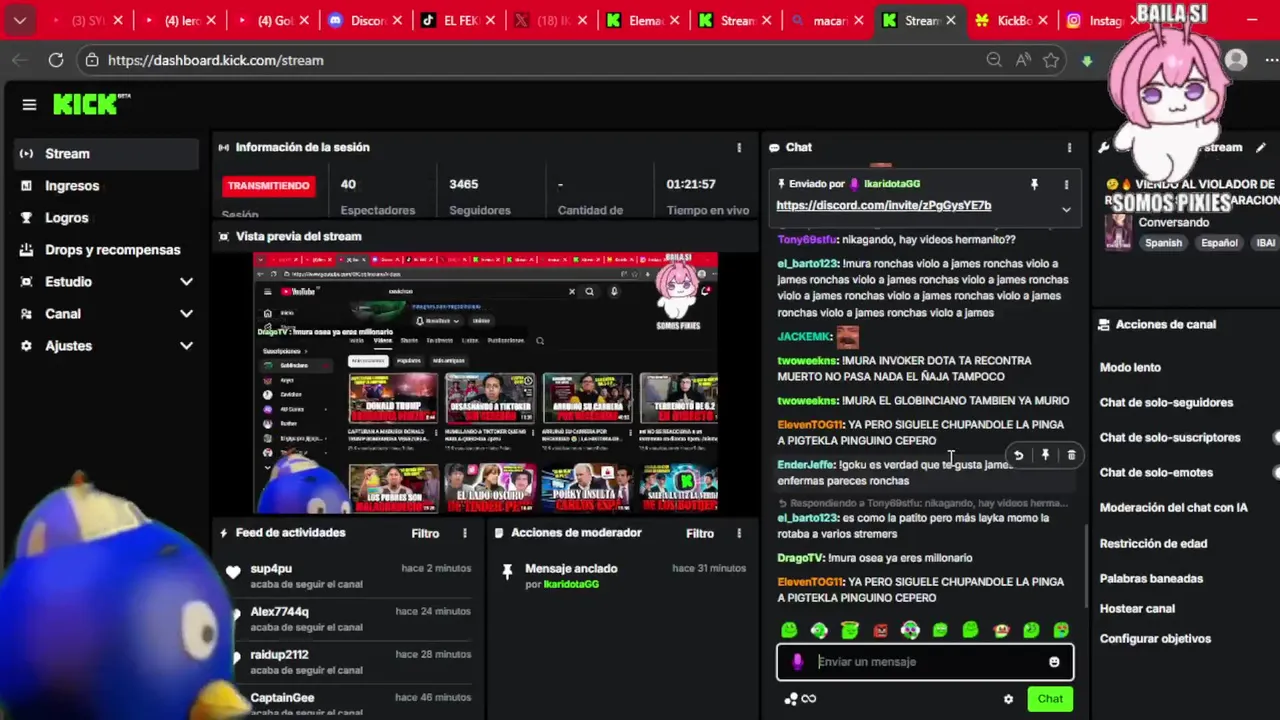The height and width of the screenshot is (720, 1280).
Task: Bookmark this page with the star icon
Action: tap(1051, 60)
